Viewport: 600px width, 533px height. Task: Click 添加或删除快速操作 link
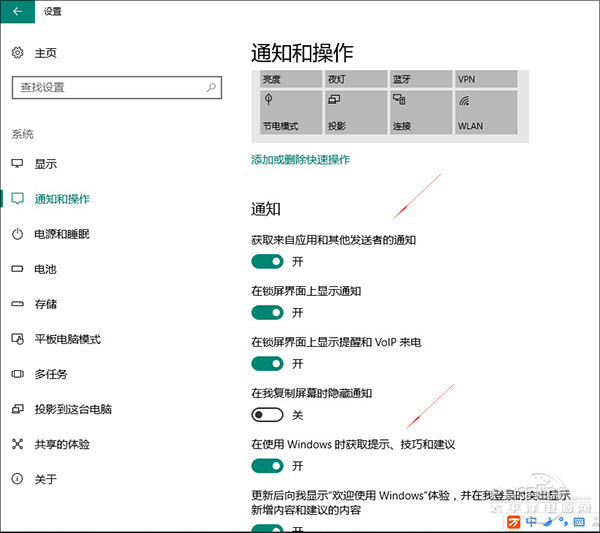(x=300, y=159)
